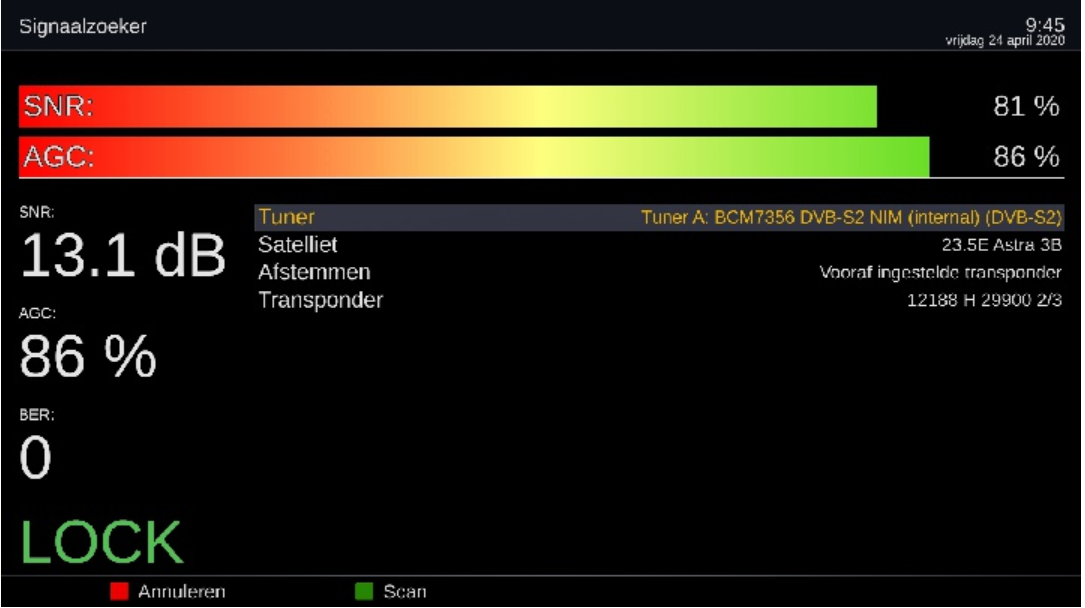Click the red Annuleren icon

coord(118,589)
